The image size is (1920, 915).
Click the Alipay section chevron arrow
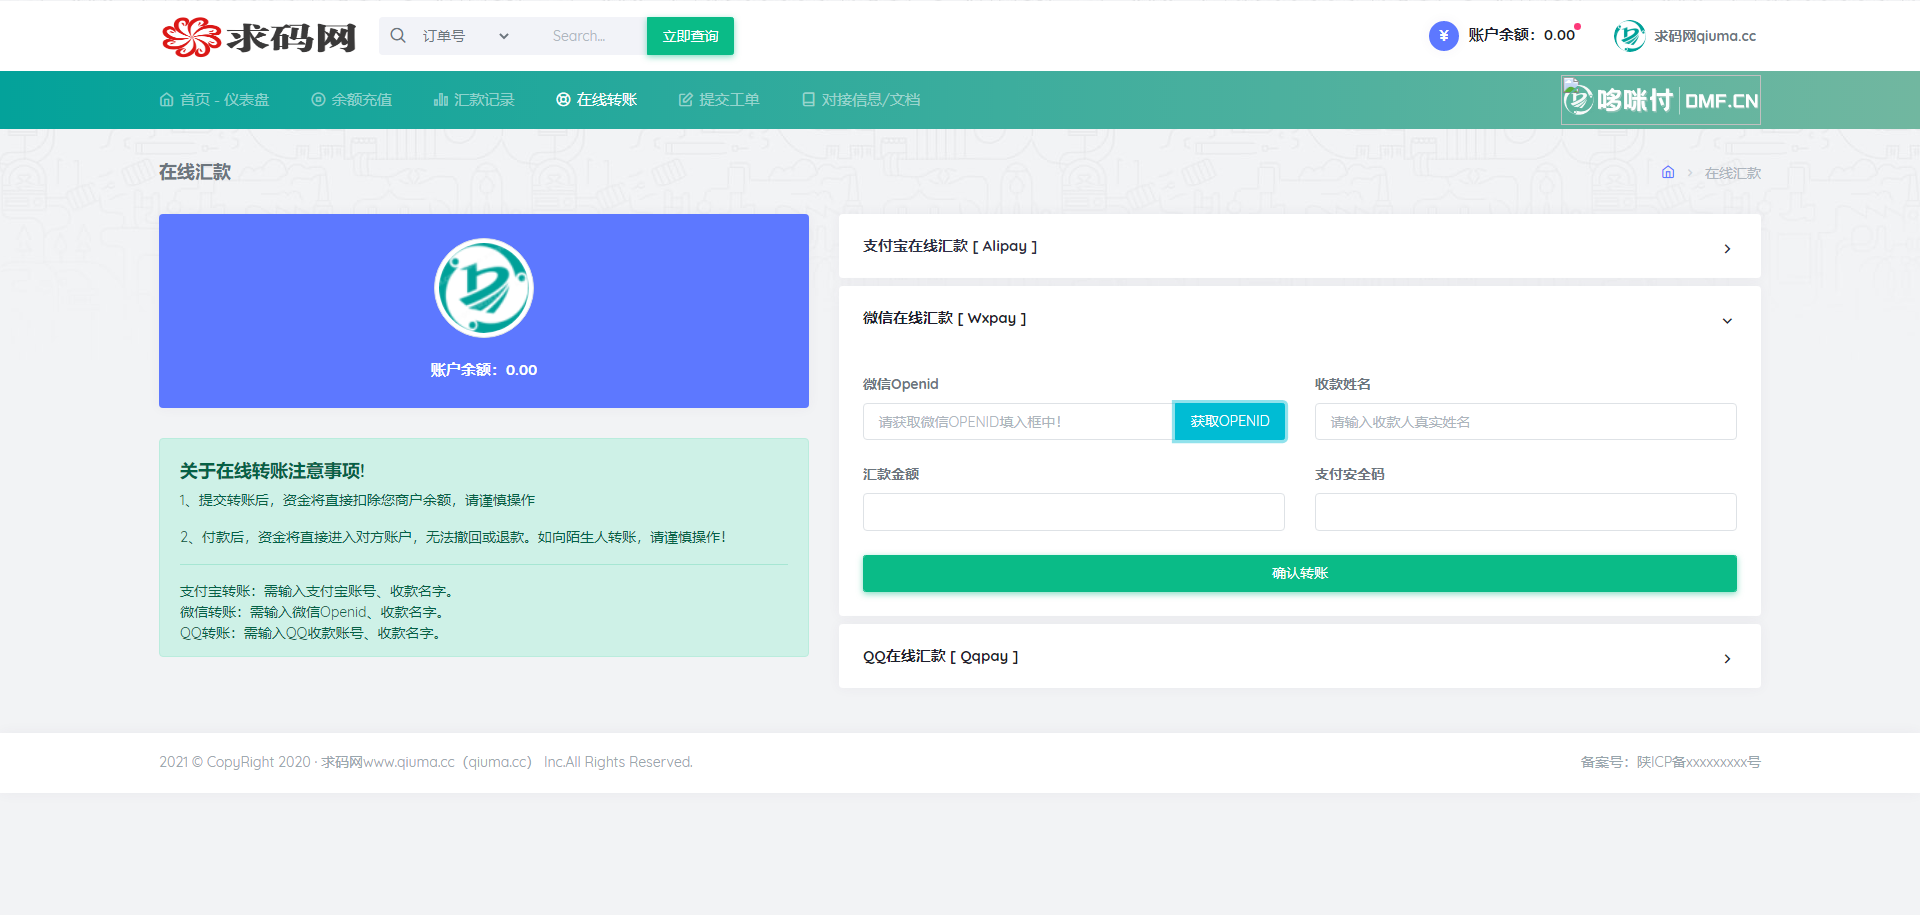tap(1727, 248)
